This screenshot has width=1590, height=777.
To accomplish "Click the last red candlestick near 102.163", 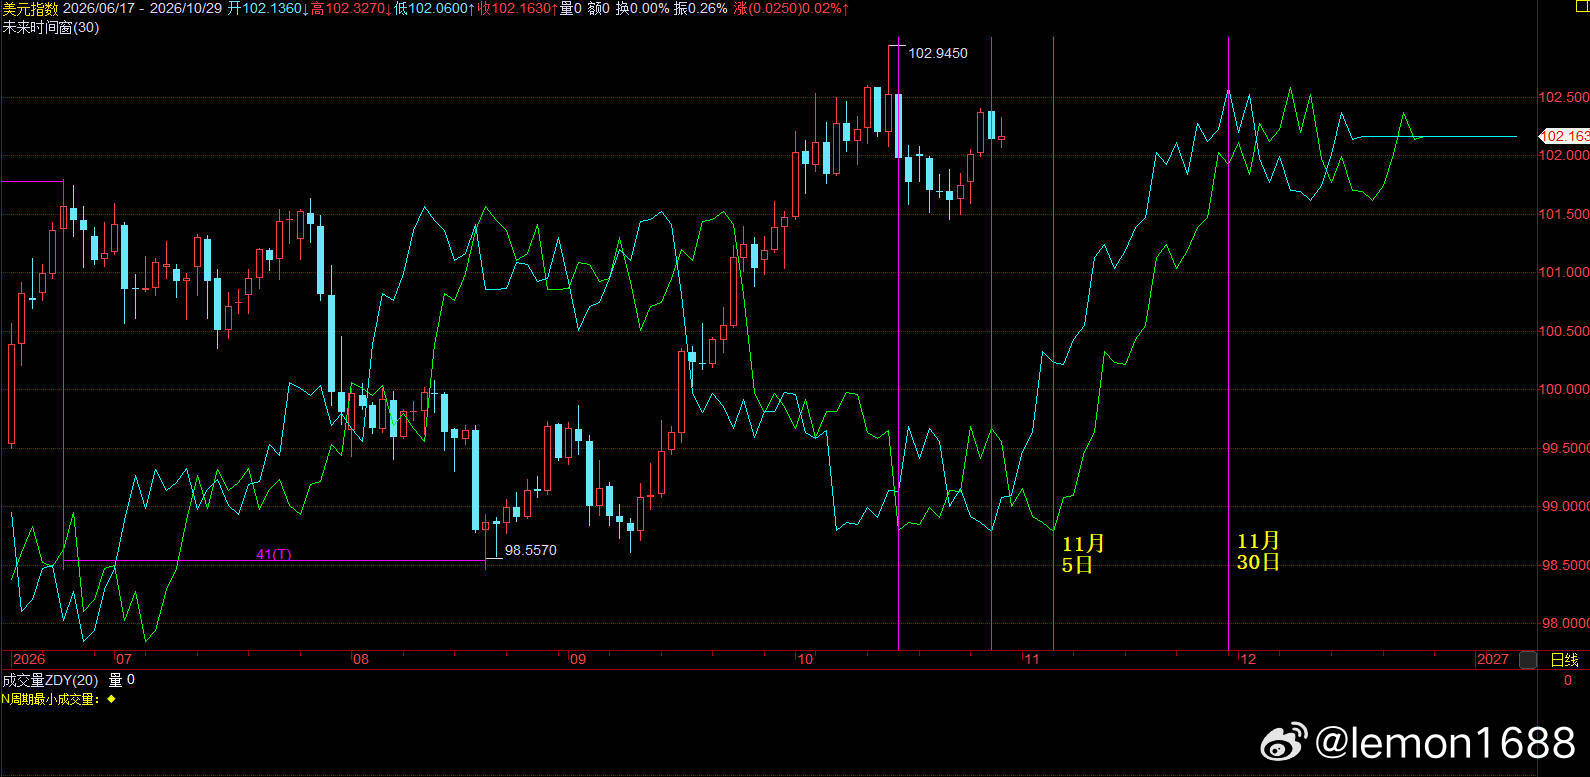I will [x=1001, y=137].
